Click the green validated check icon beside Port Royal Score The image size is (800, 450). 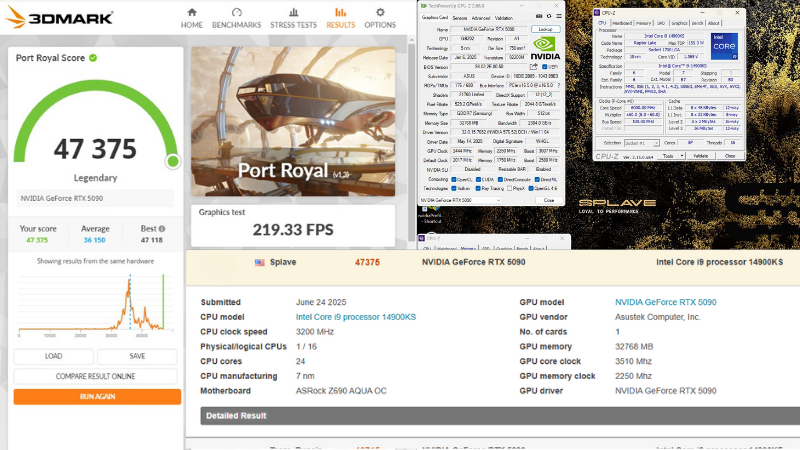pos(93,58)
